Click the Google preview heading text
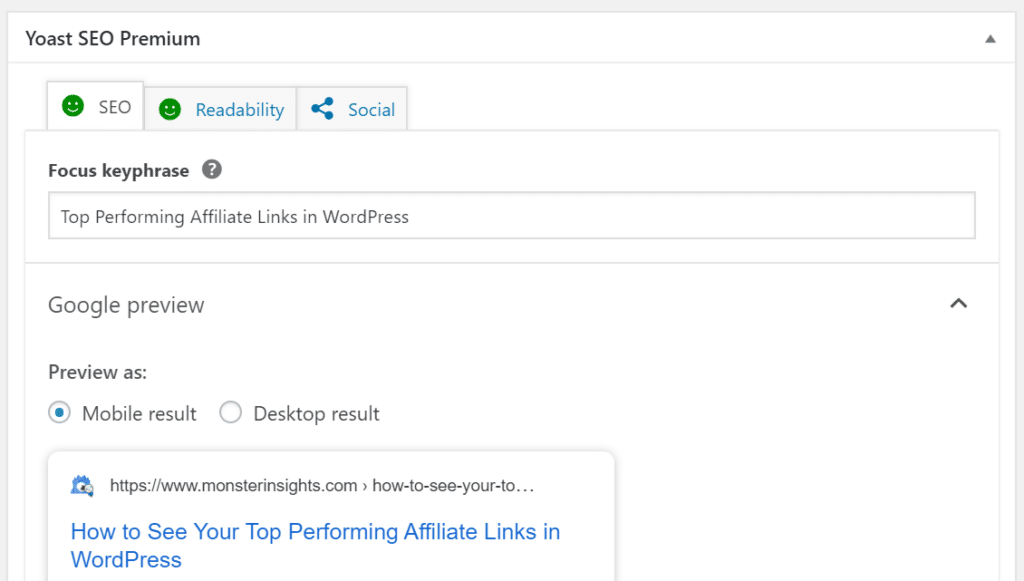 click(126, 305)
